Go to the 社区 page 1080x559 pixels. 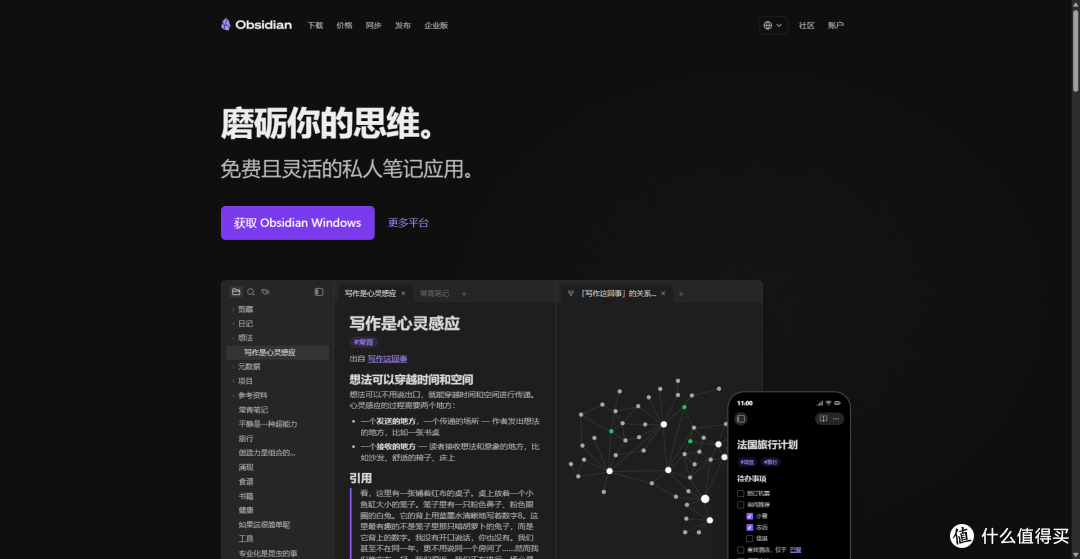tap(807, 25)
